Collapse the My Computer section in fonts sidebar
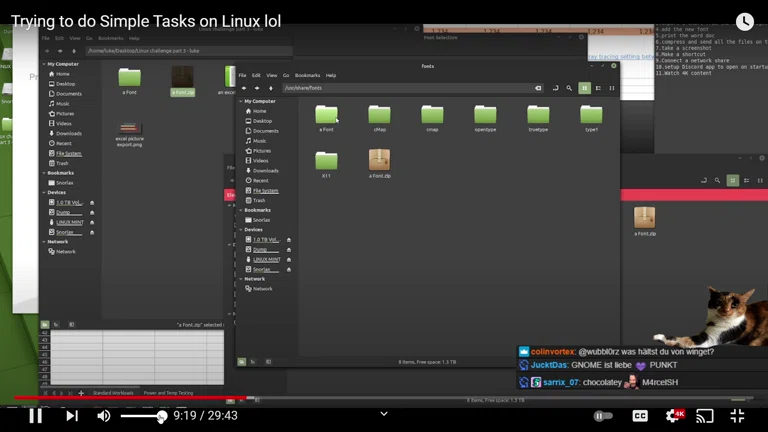This screenshot has width=768, height=432. [241, 101]
